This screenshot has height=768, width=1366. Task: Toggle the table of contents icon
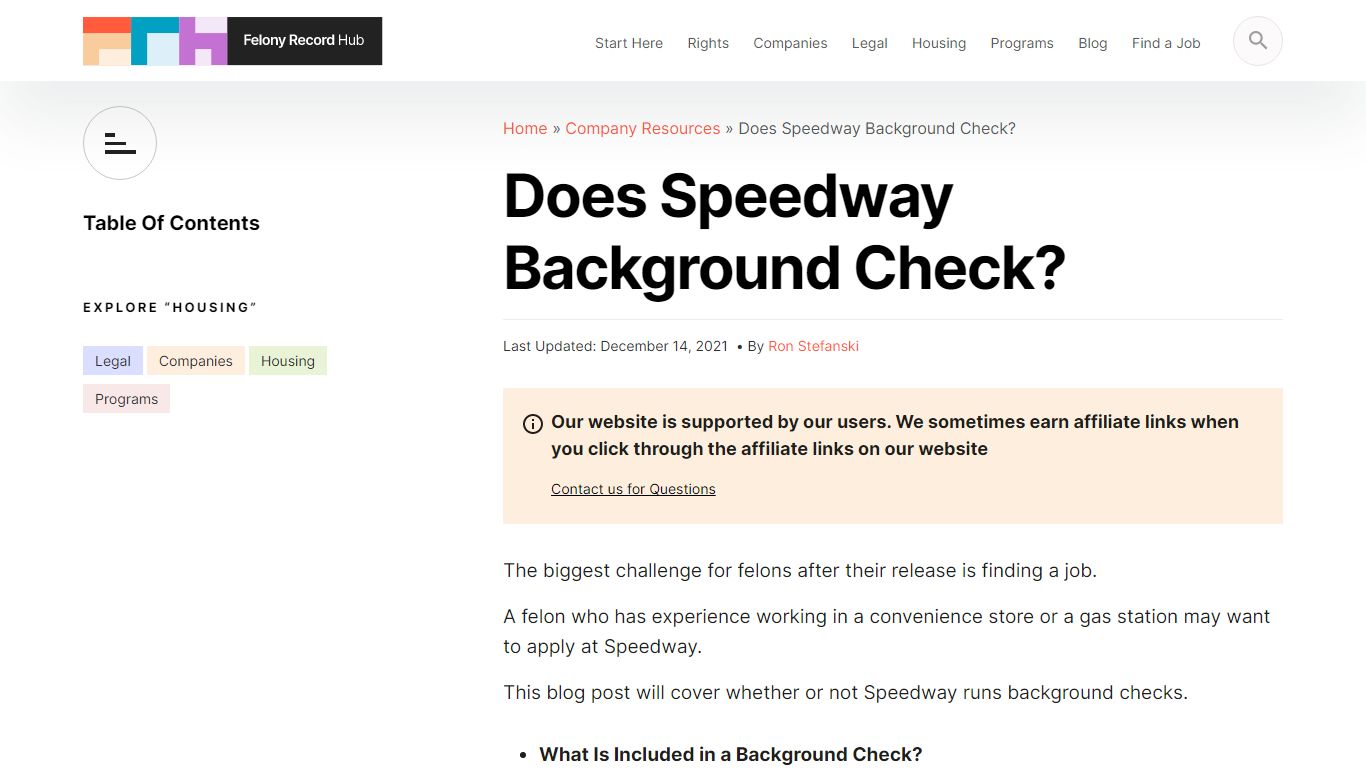click(120, 143)
